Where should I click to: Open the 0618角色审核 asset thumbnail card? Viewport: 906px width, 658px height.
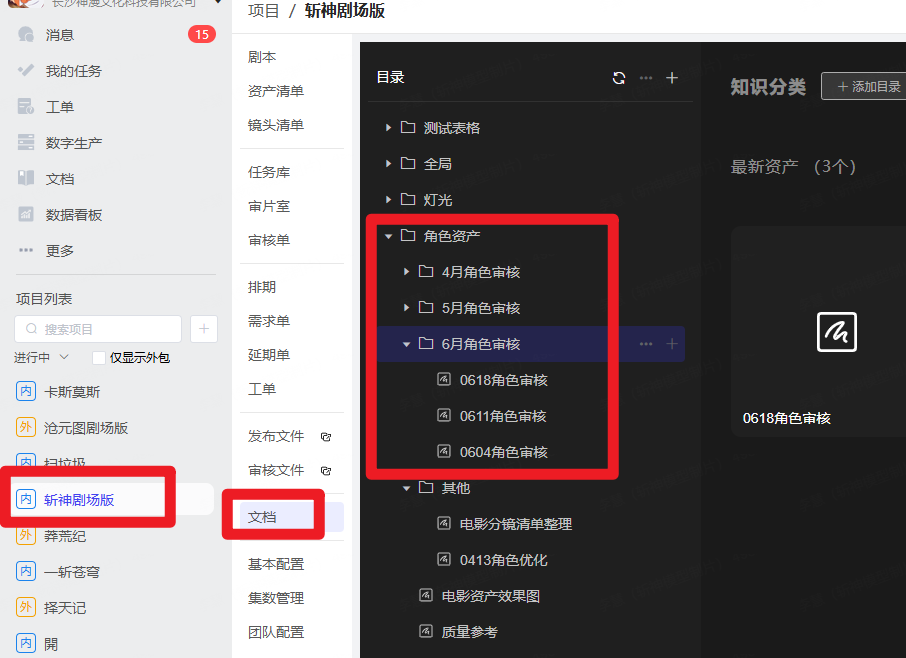coord(818,332)
